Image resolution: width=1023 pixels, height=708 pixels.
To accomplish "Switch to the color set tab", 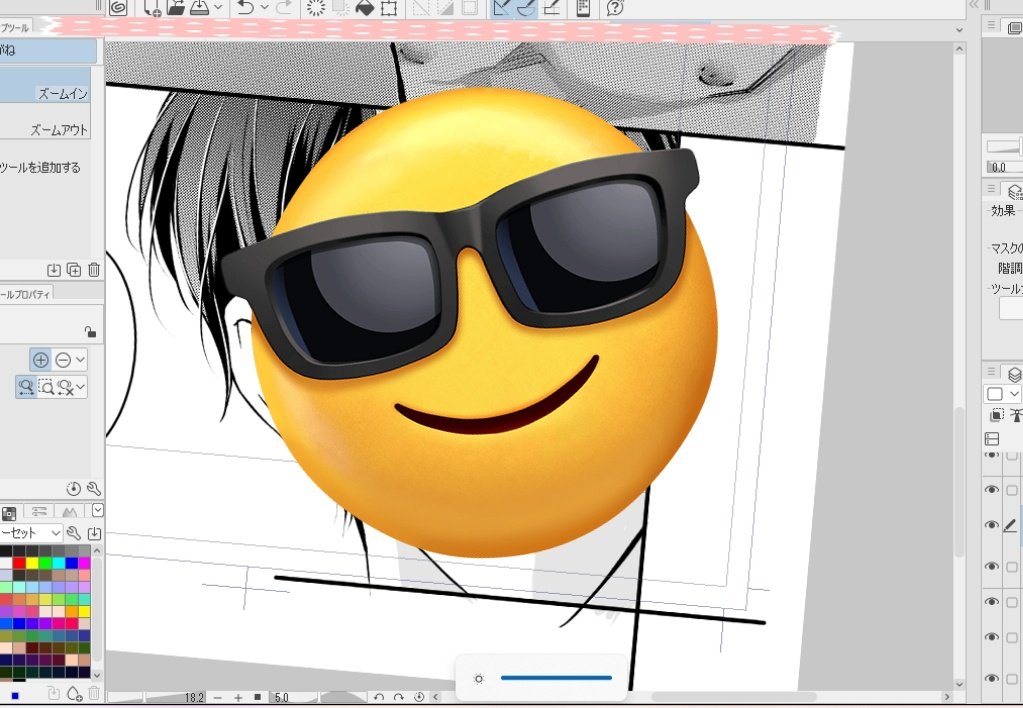I will [9, 513].
